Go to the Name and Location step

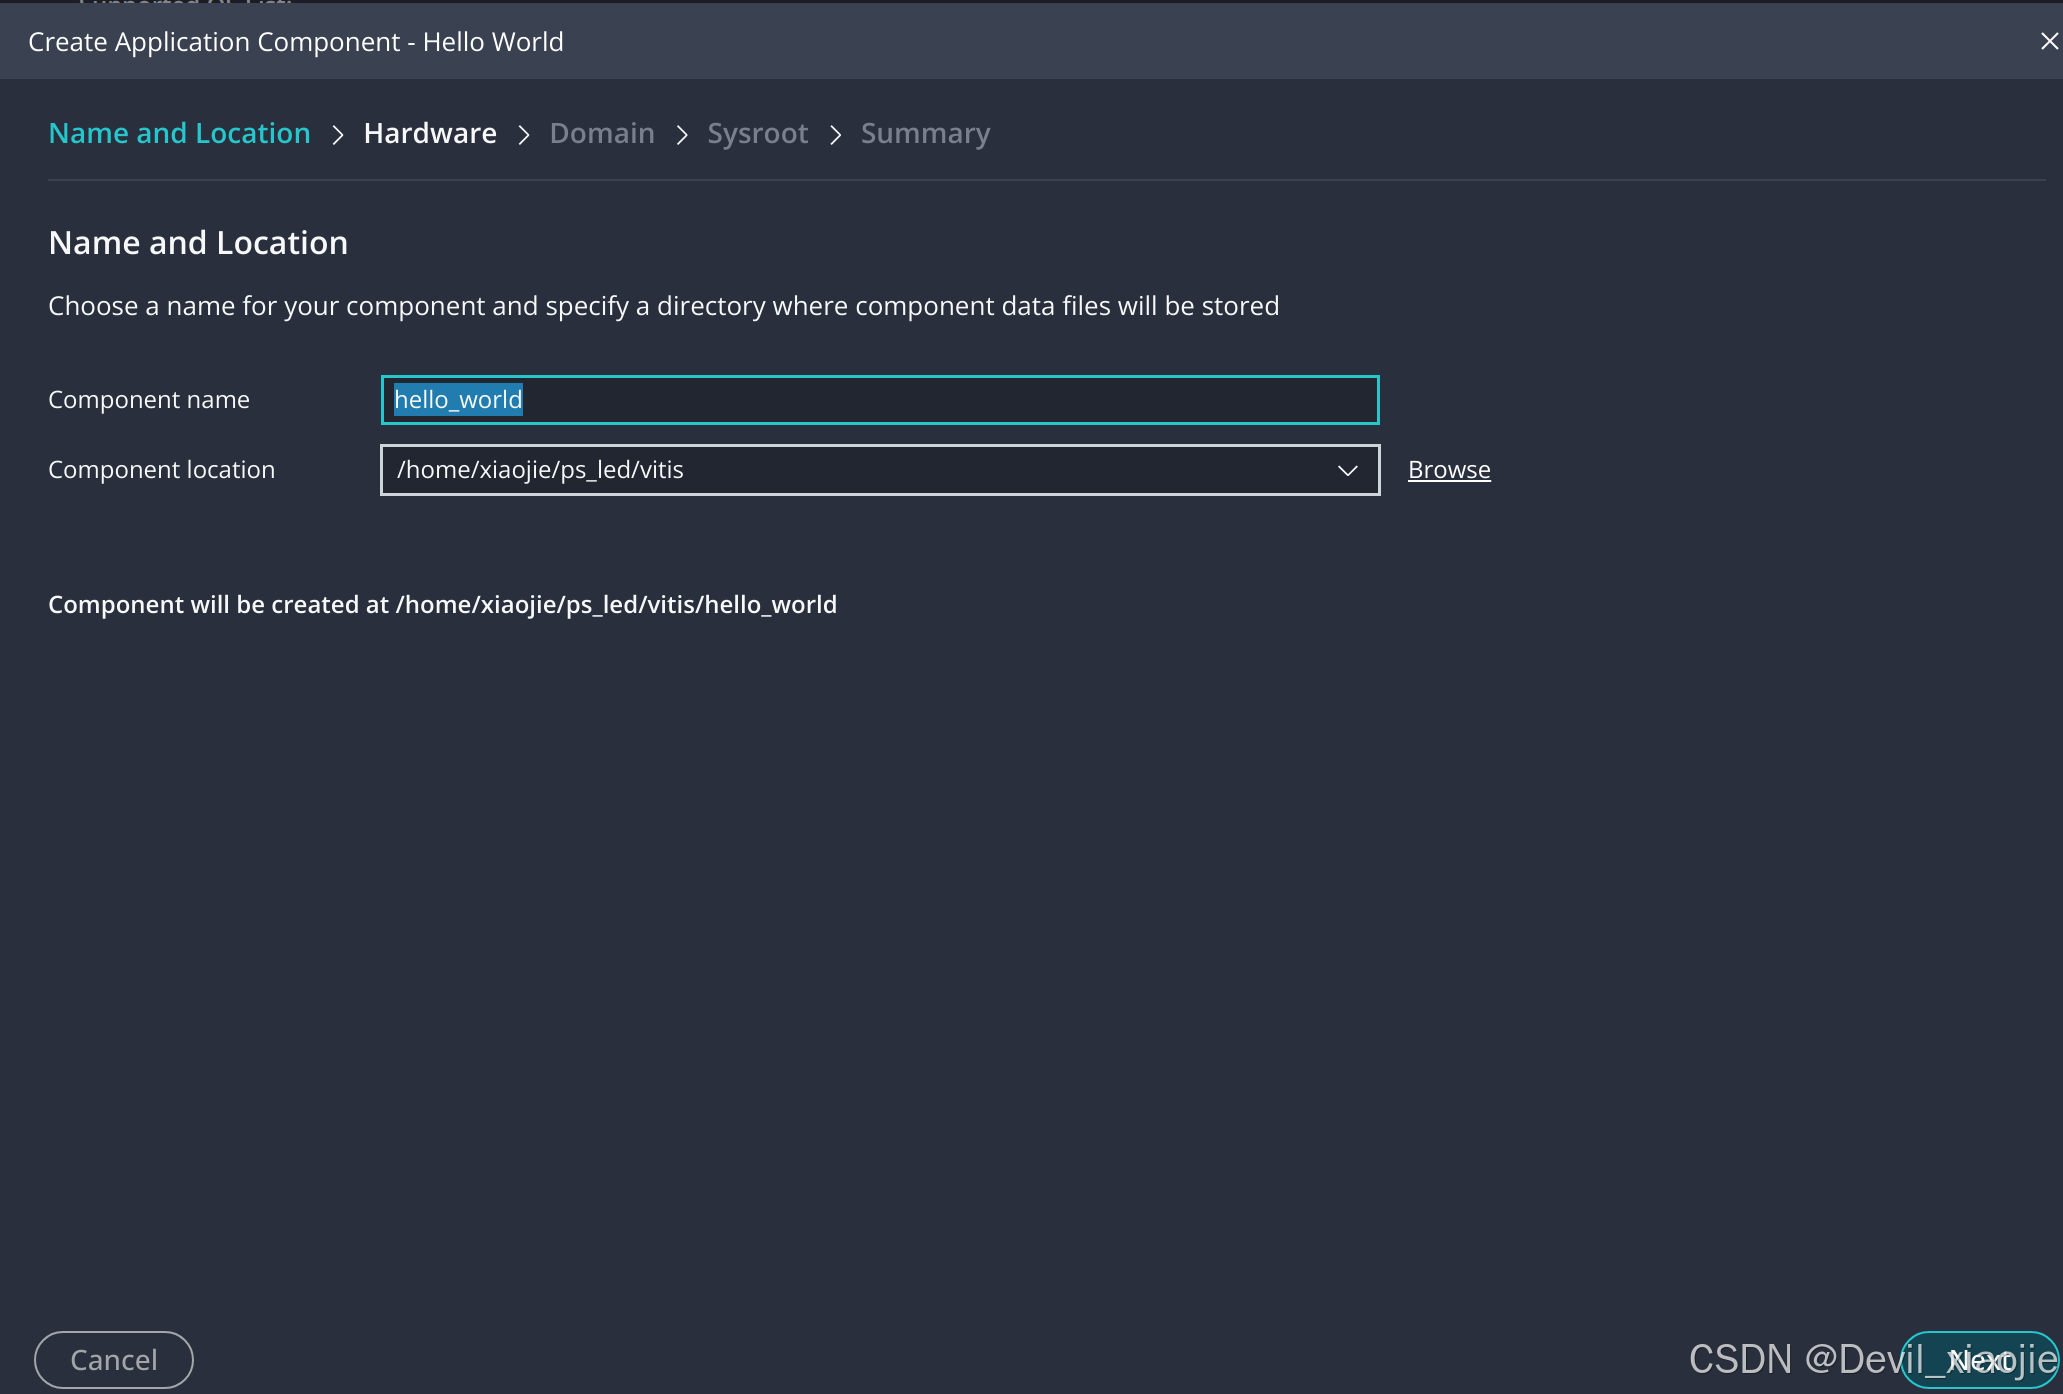179,133
